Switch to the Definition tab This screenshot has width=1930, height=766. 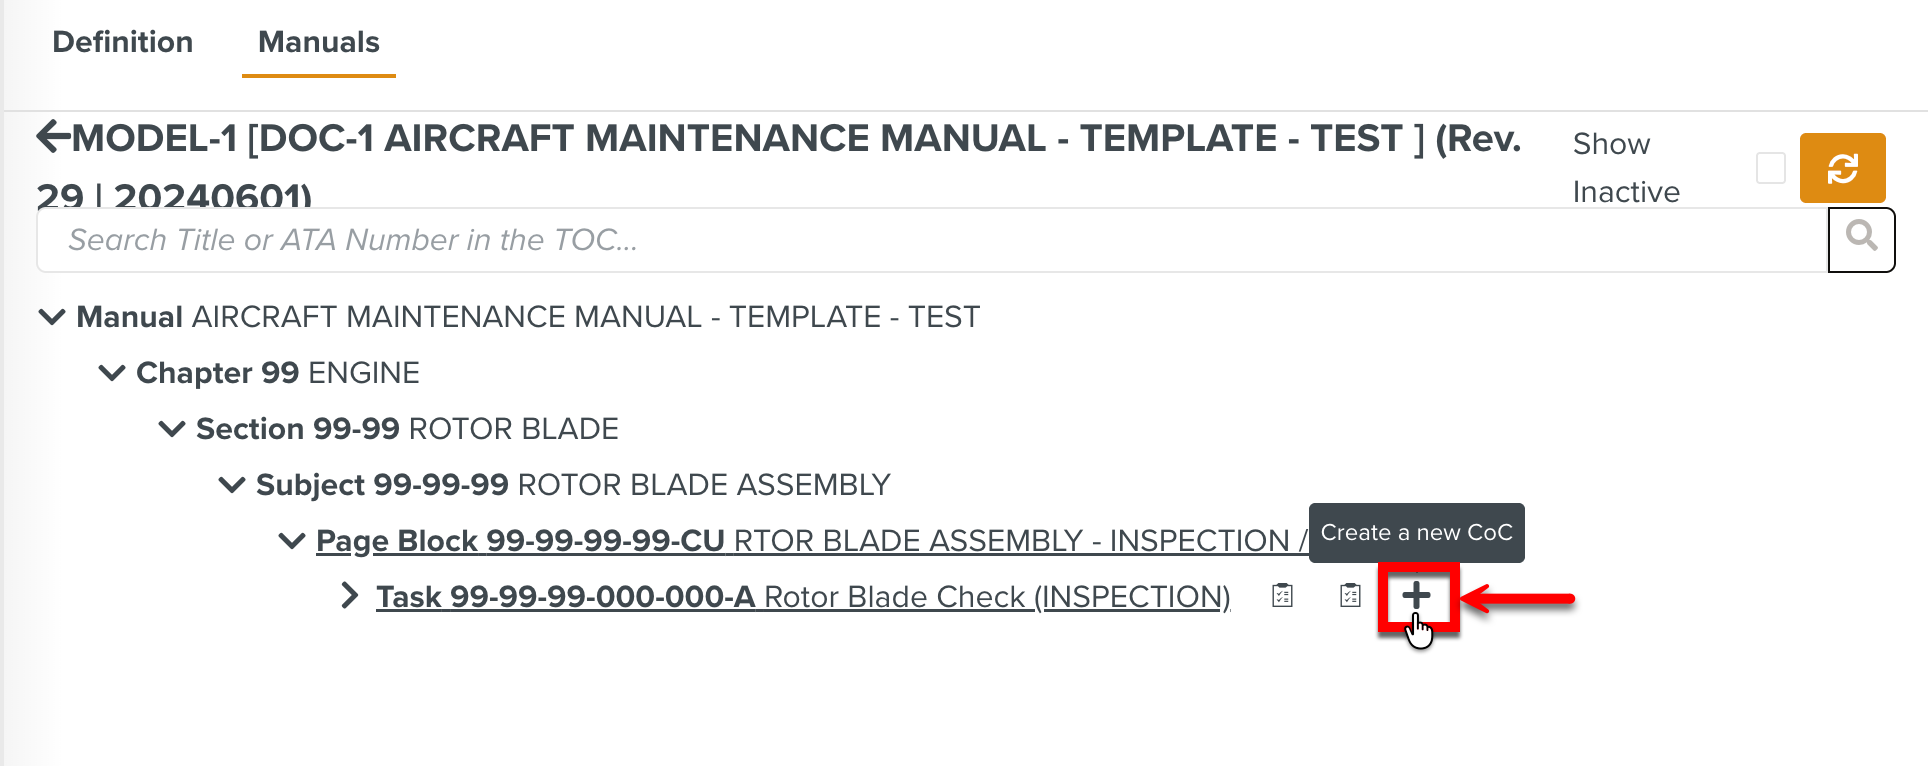122,42
